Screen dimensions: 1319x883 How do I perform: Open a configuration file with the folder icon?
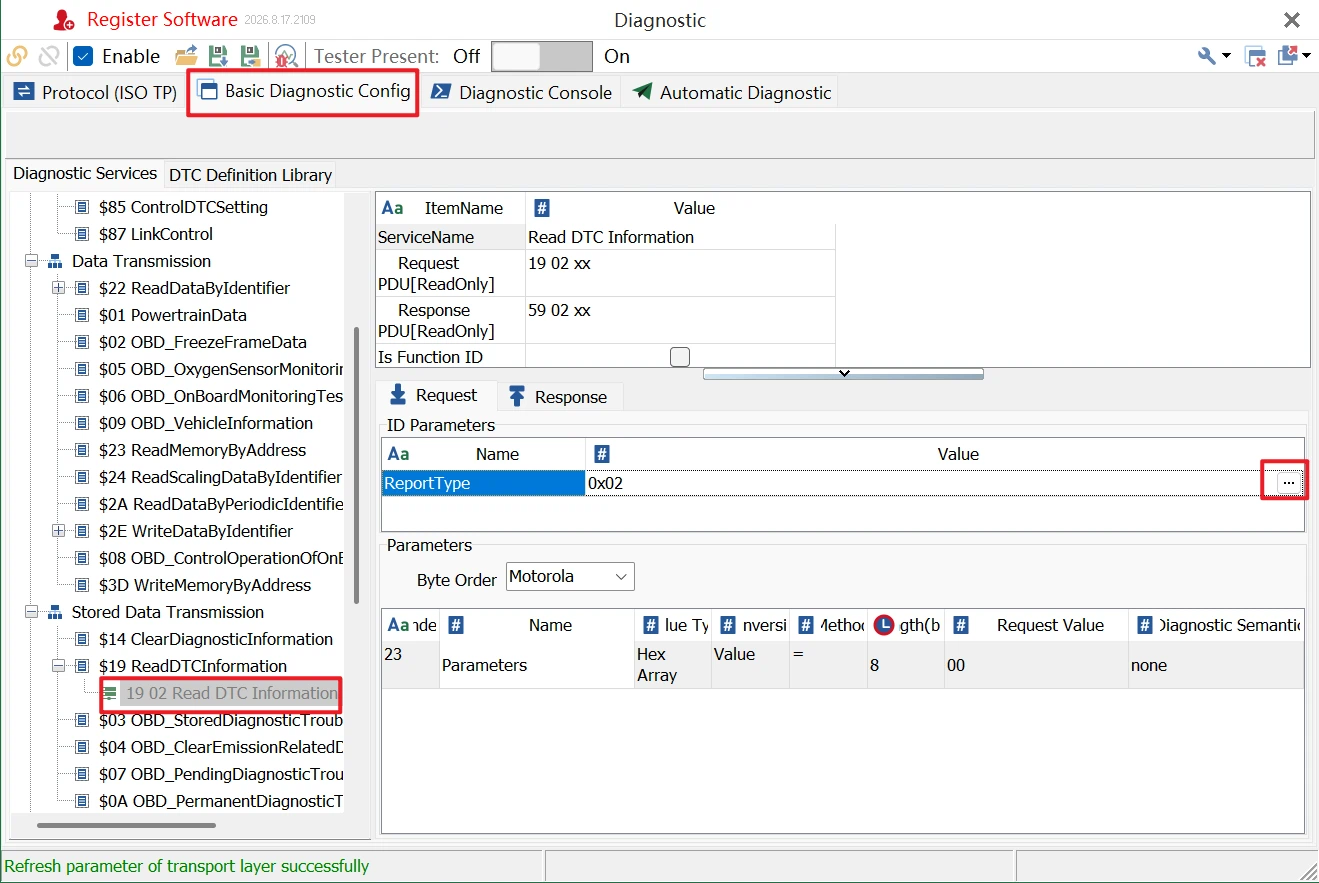click(186, 56)
